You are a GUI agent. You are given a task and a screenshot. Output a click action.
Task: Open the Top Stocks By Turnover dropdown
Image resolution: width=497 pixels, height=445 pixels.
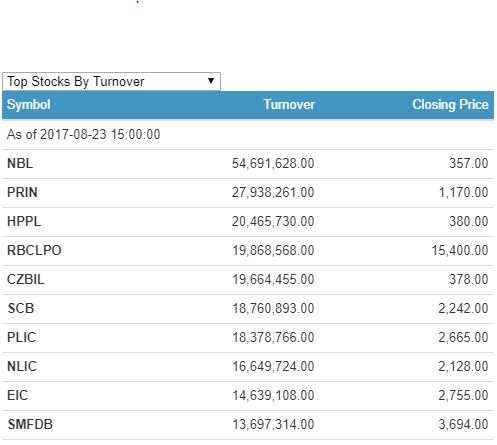111,81
